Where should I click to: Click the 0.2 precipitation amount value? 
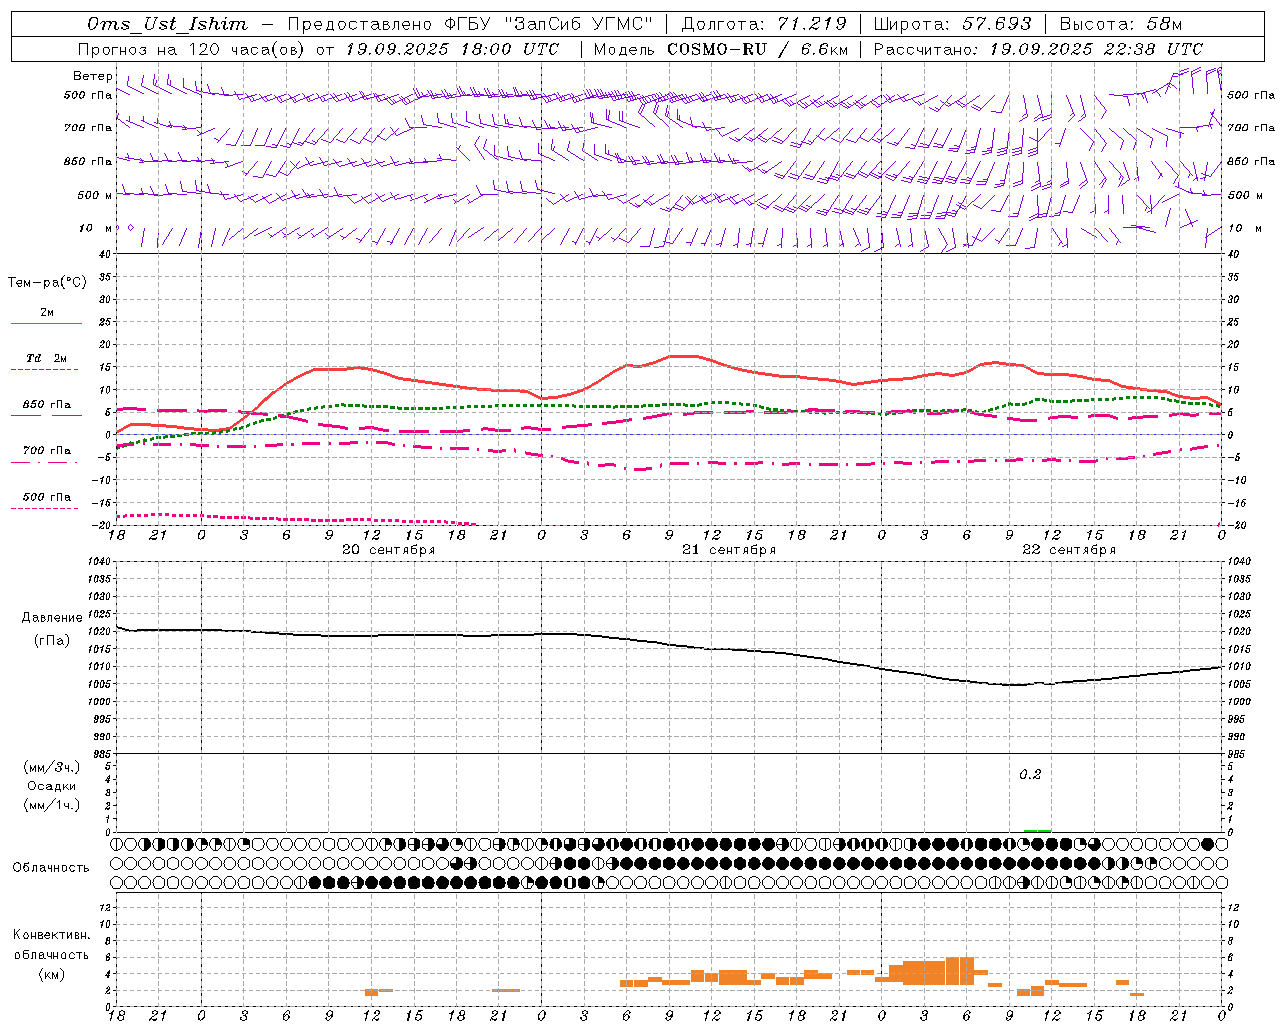click(1030, 775)
